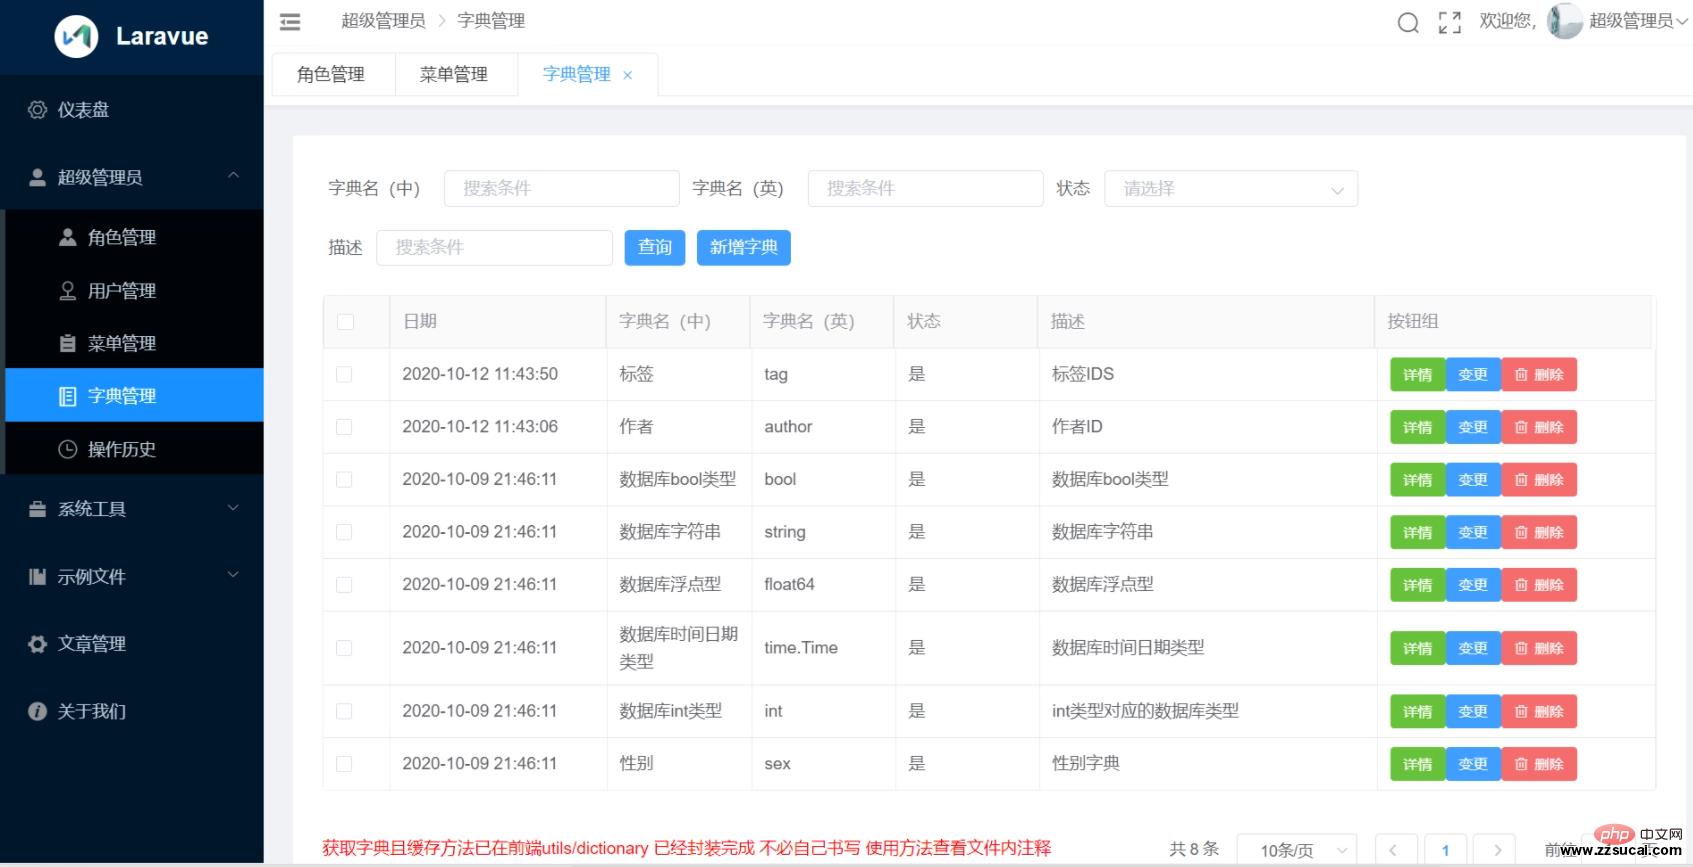Image resolution: width=1693 pixels, height=867 pixels.
Task: Check the box for the string row
Action: tap(344, 532)
